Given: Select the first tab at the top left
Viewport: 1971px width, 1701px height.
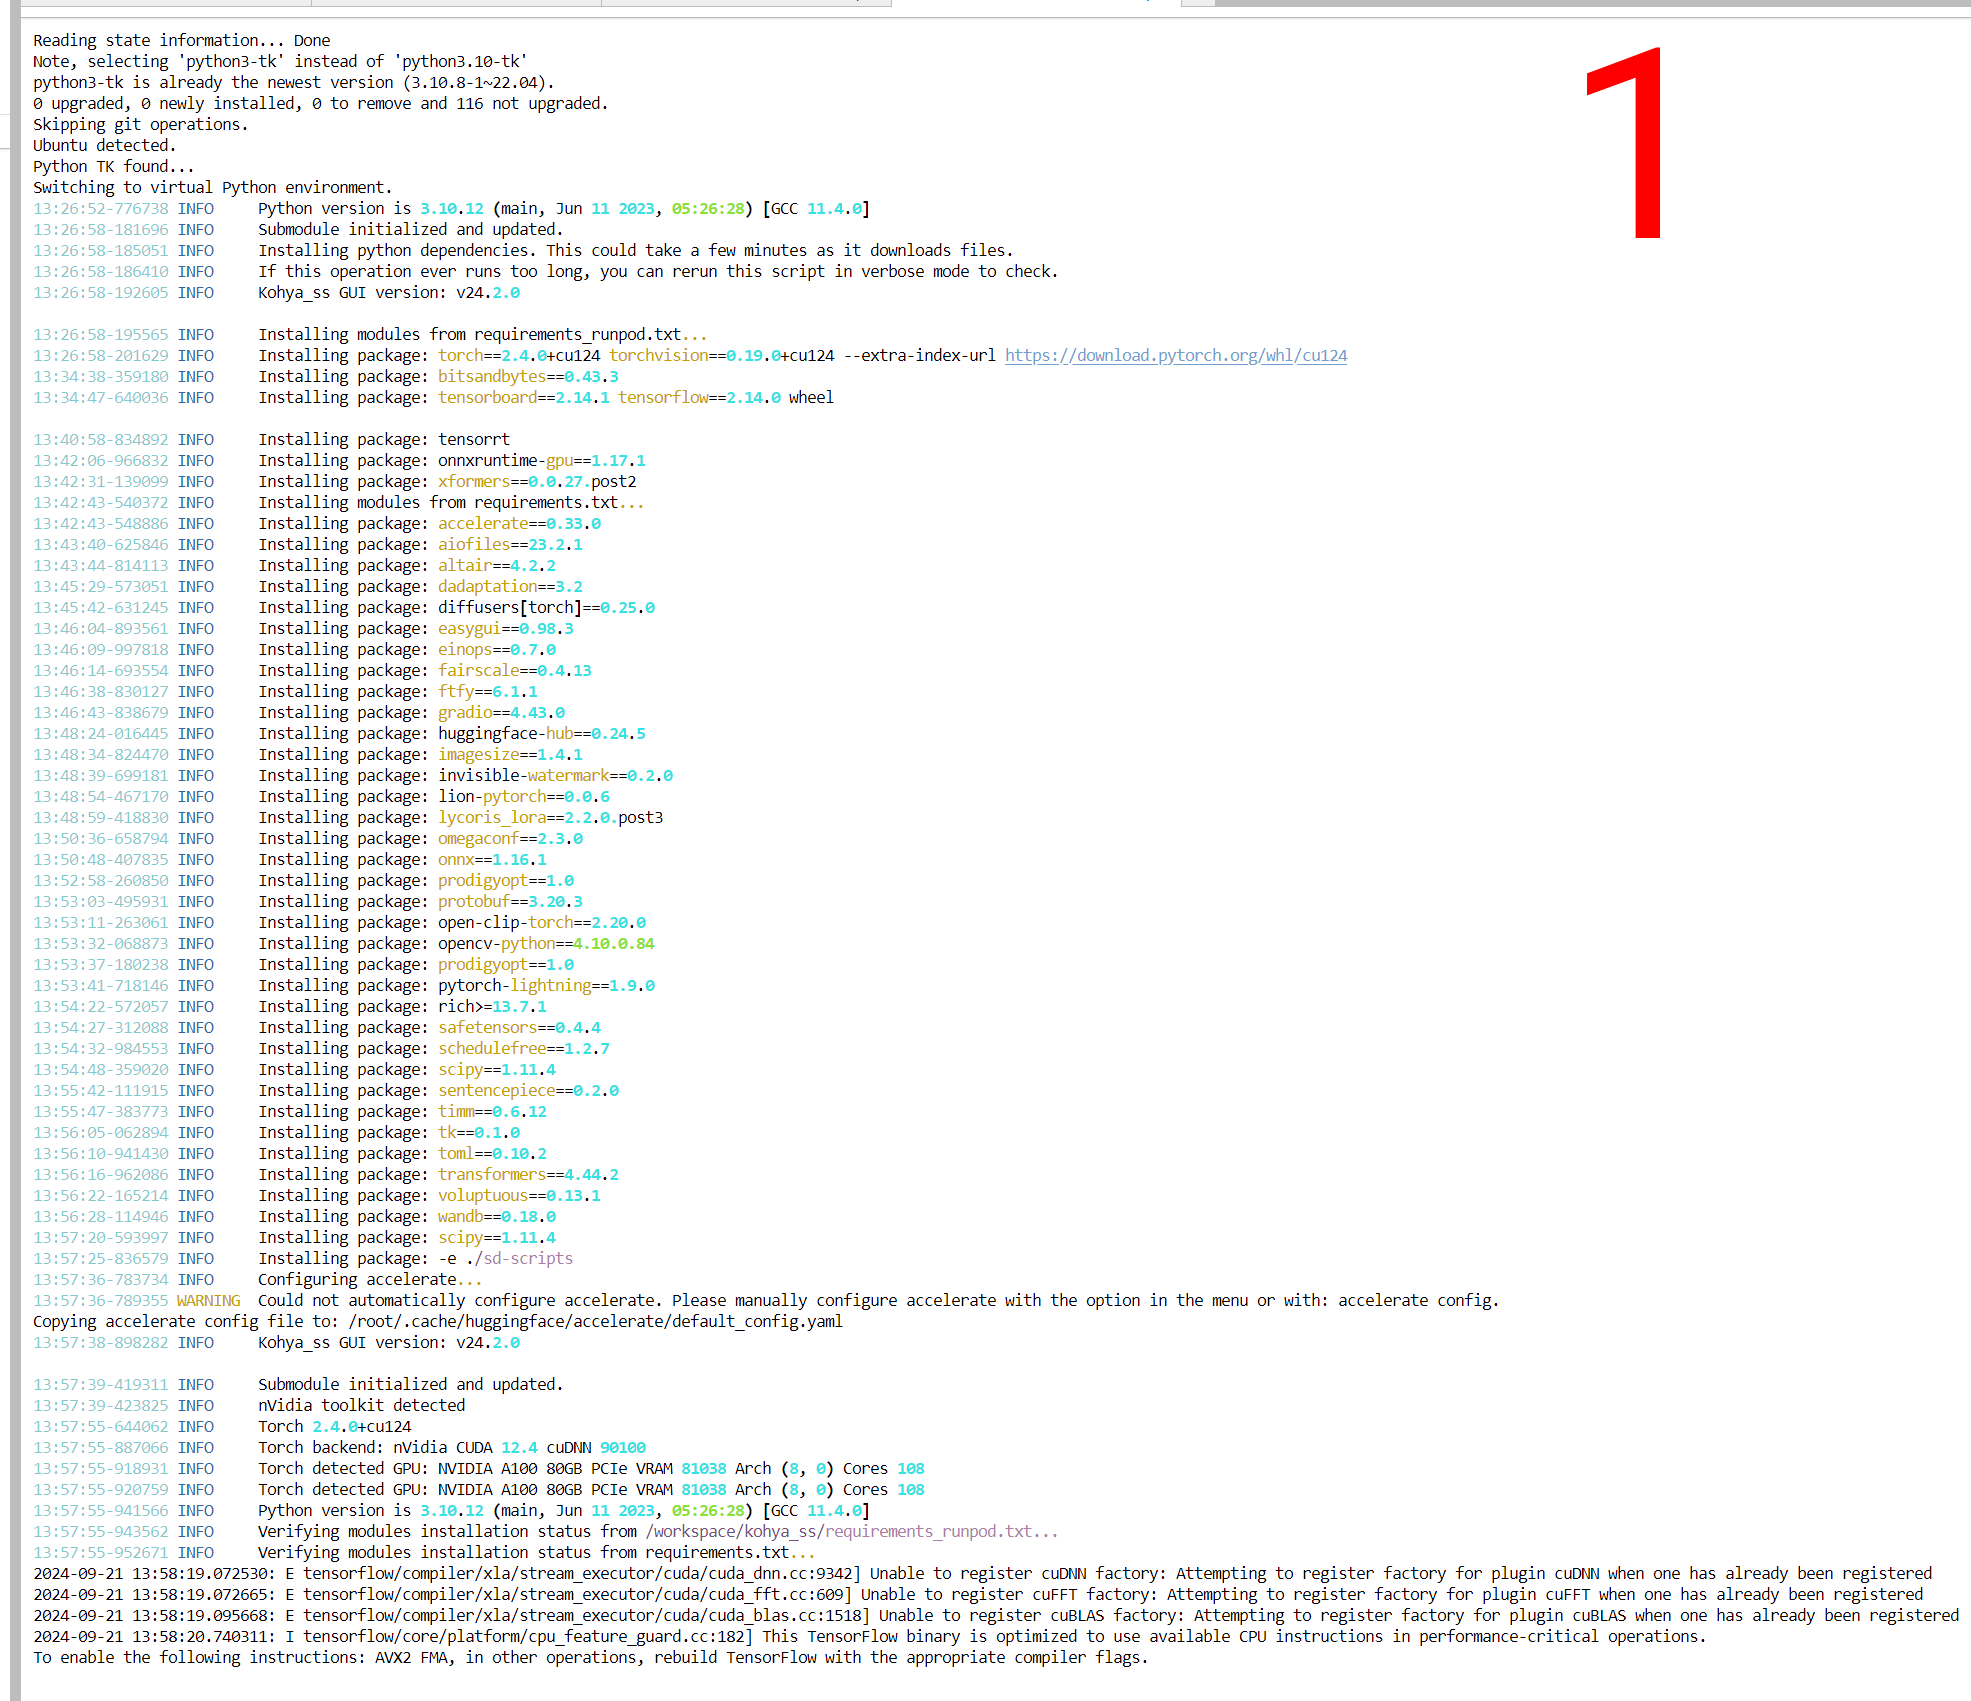Looking at the screenshot, I should tap(165, 3).
